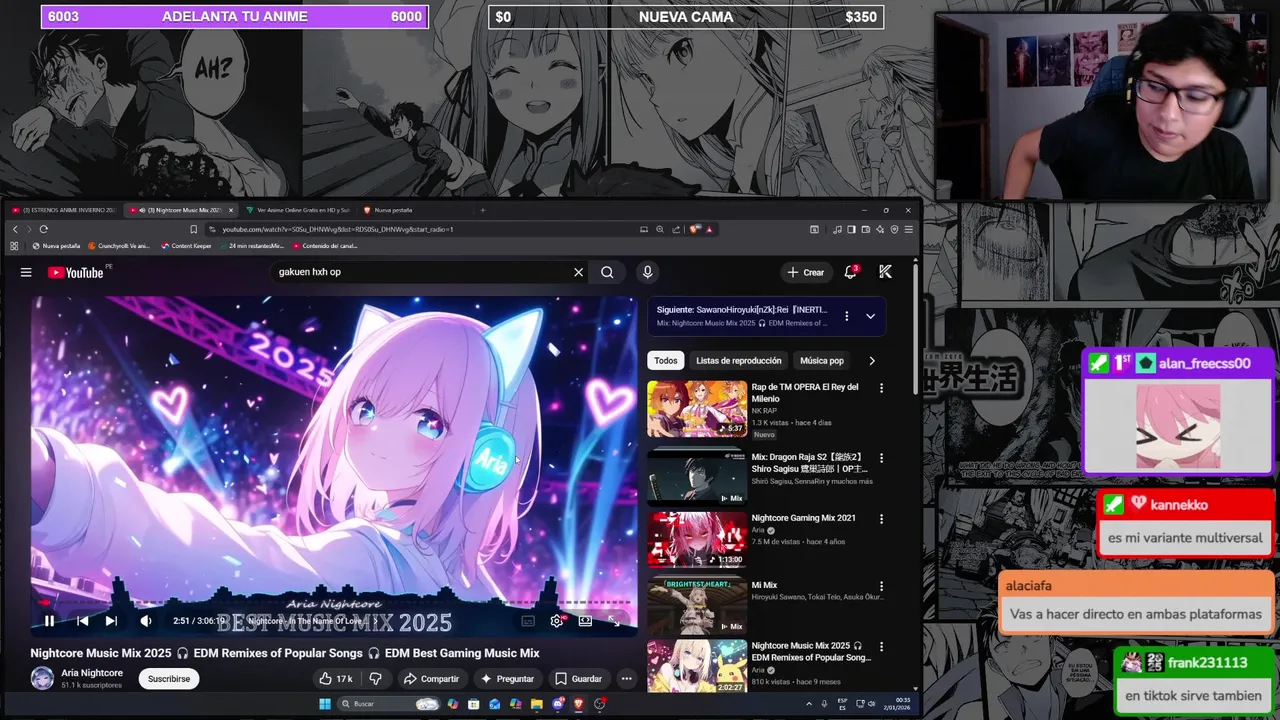Open options for Dragon Raja S2 mix
This screenshot has width=1280, height=720.
click(x=881, y=458)
